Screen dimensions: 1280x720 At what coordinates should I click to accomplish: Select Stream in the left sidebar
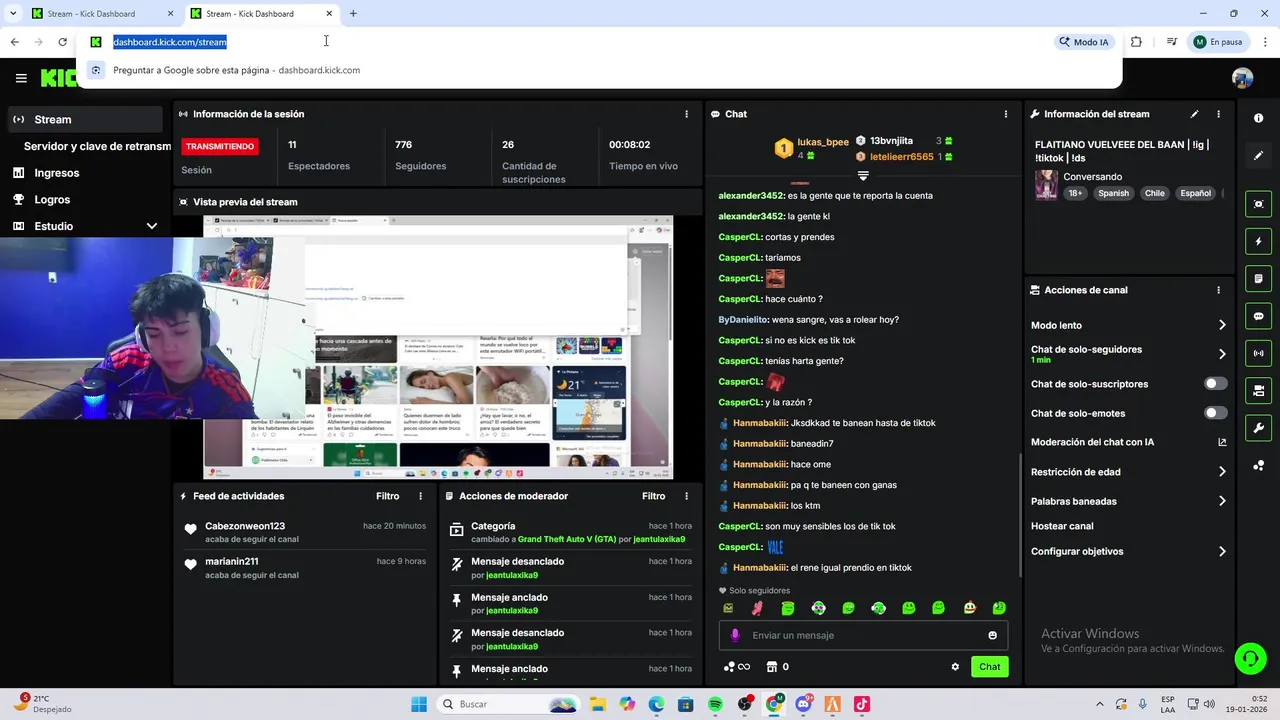[85, 119]
